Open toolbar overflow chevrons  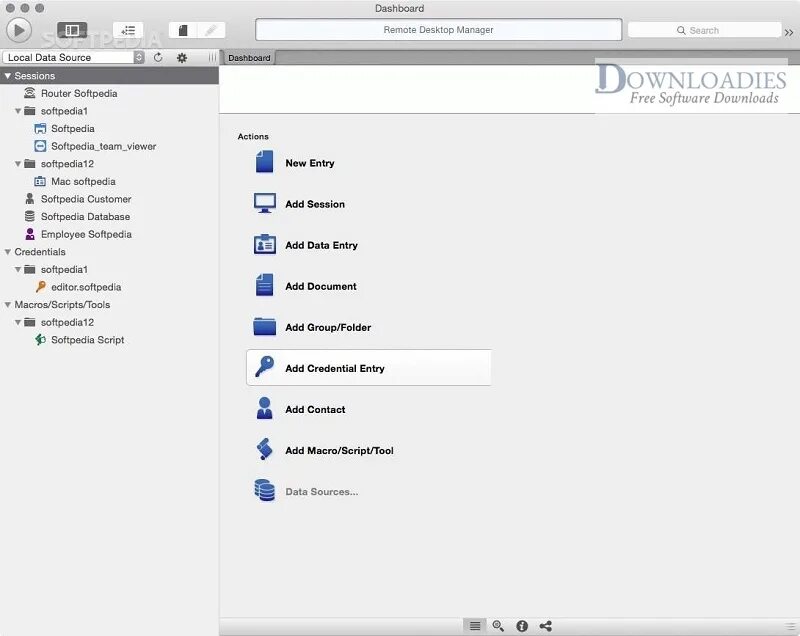click(x=789, y=32)
